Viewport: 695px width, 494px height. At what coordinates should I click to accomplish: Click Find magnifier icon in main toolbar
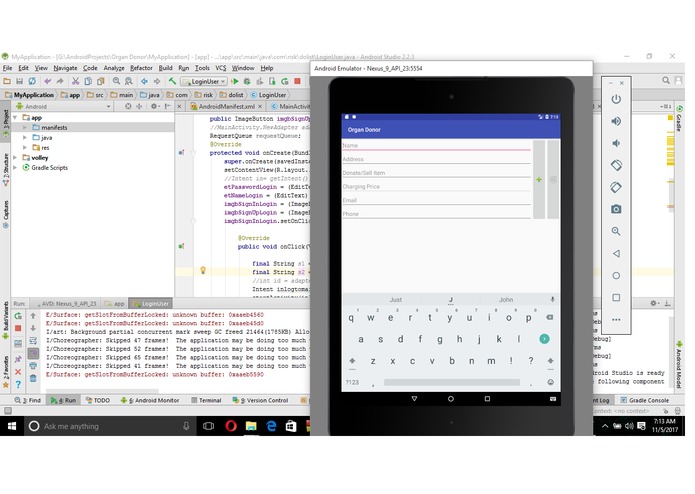[116, 81]
